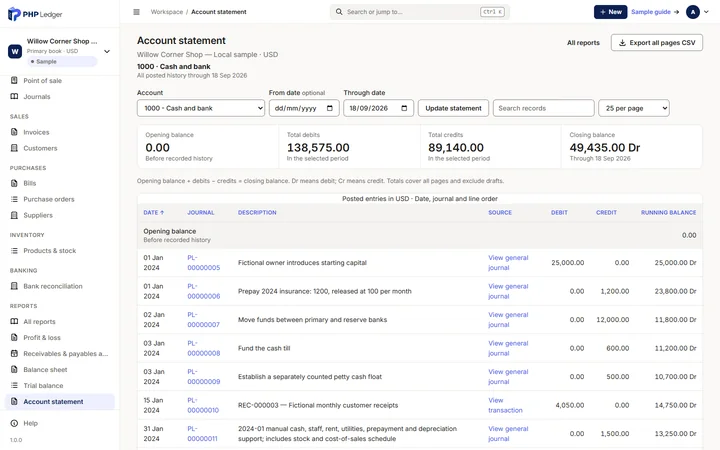Expand the user account menu chevron

[x=706, y=12]
